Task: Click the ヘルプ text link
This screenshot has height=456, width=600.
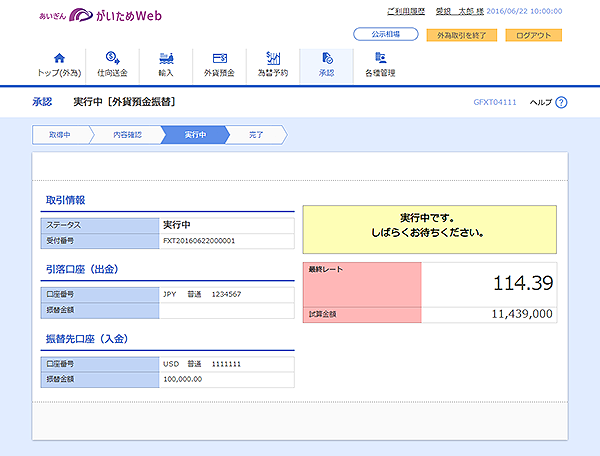Action: [x=541, y=102]
